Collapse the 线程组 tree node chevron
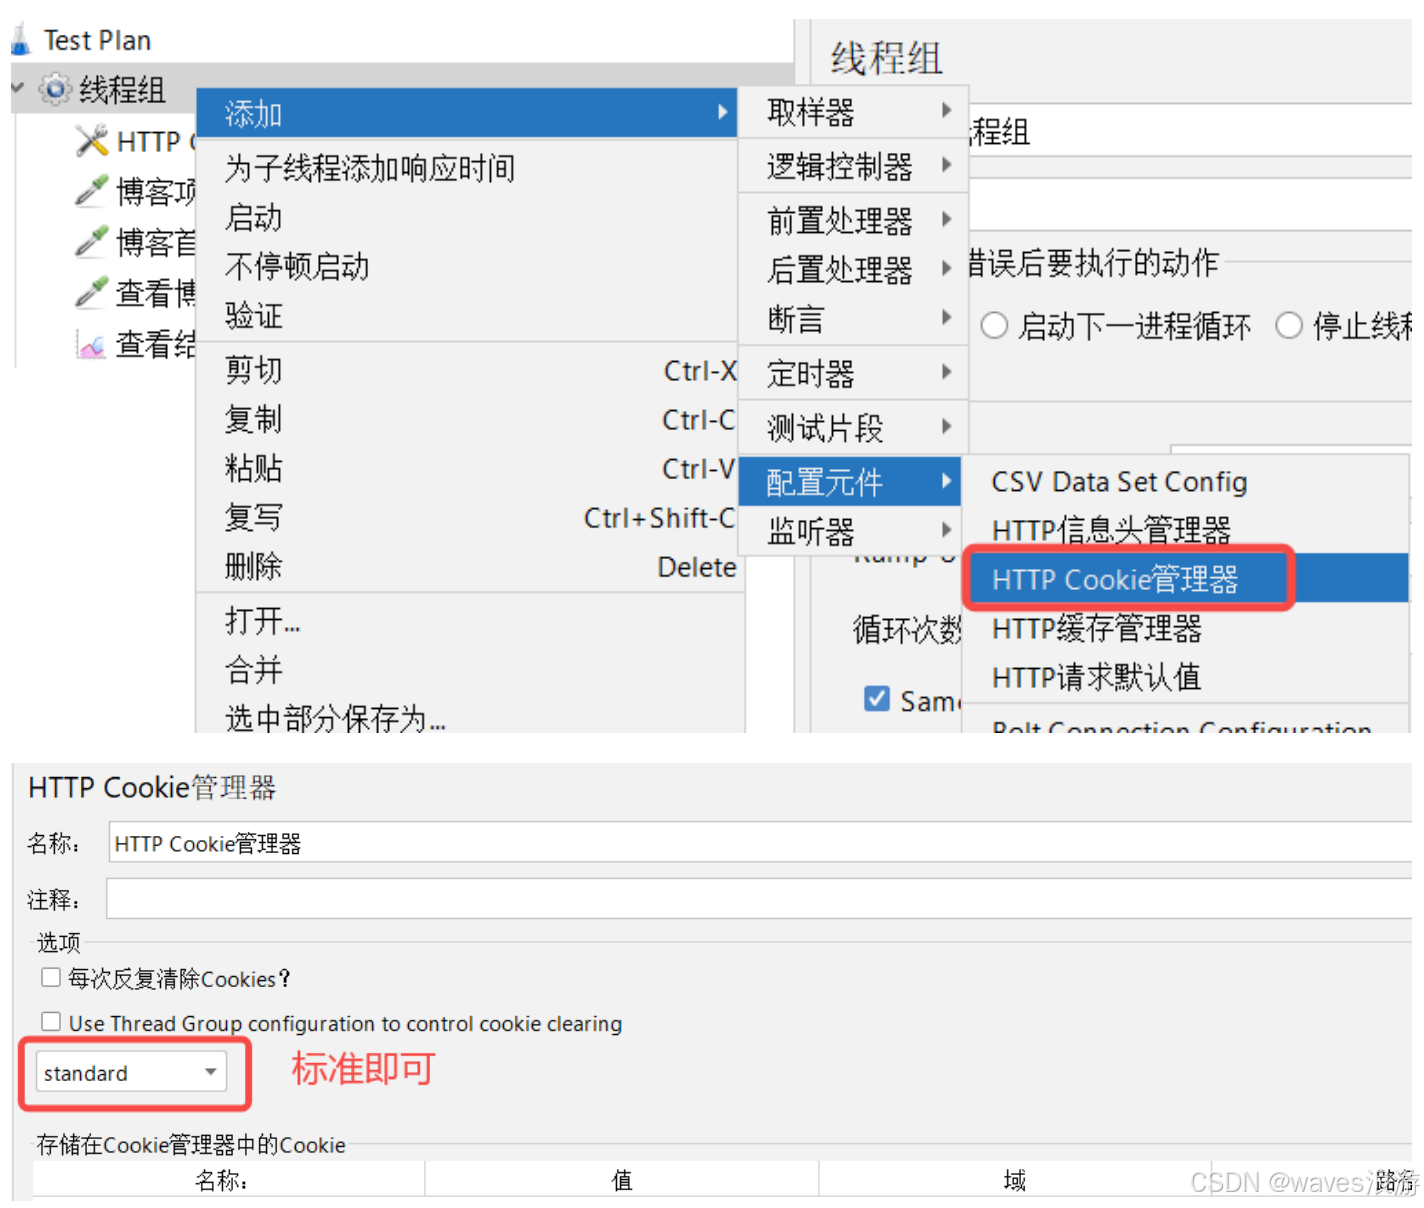 pyautogui.click(x=17, y=88)
